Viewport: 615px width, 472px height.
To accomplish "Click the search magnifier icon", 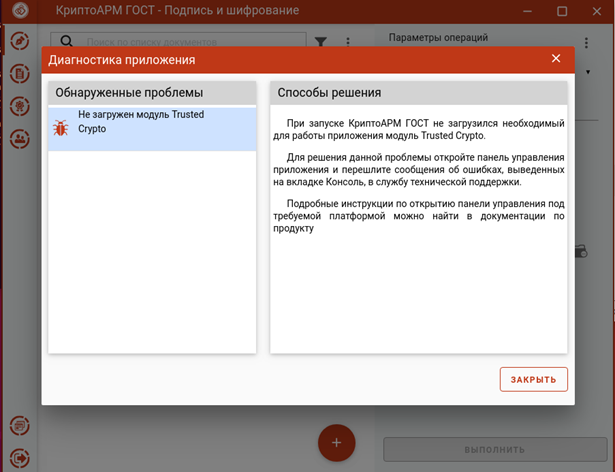I will point(67,41).
